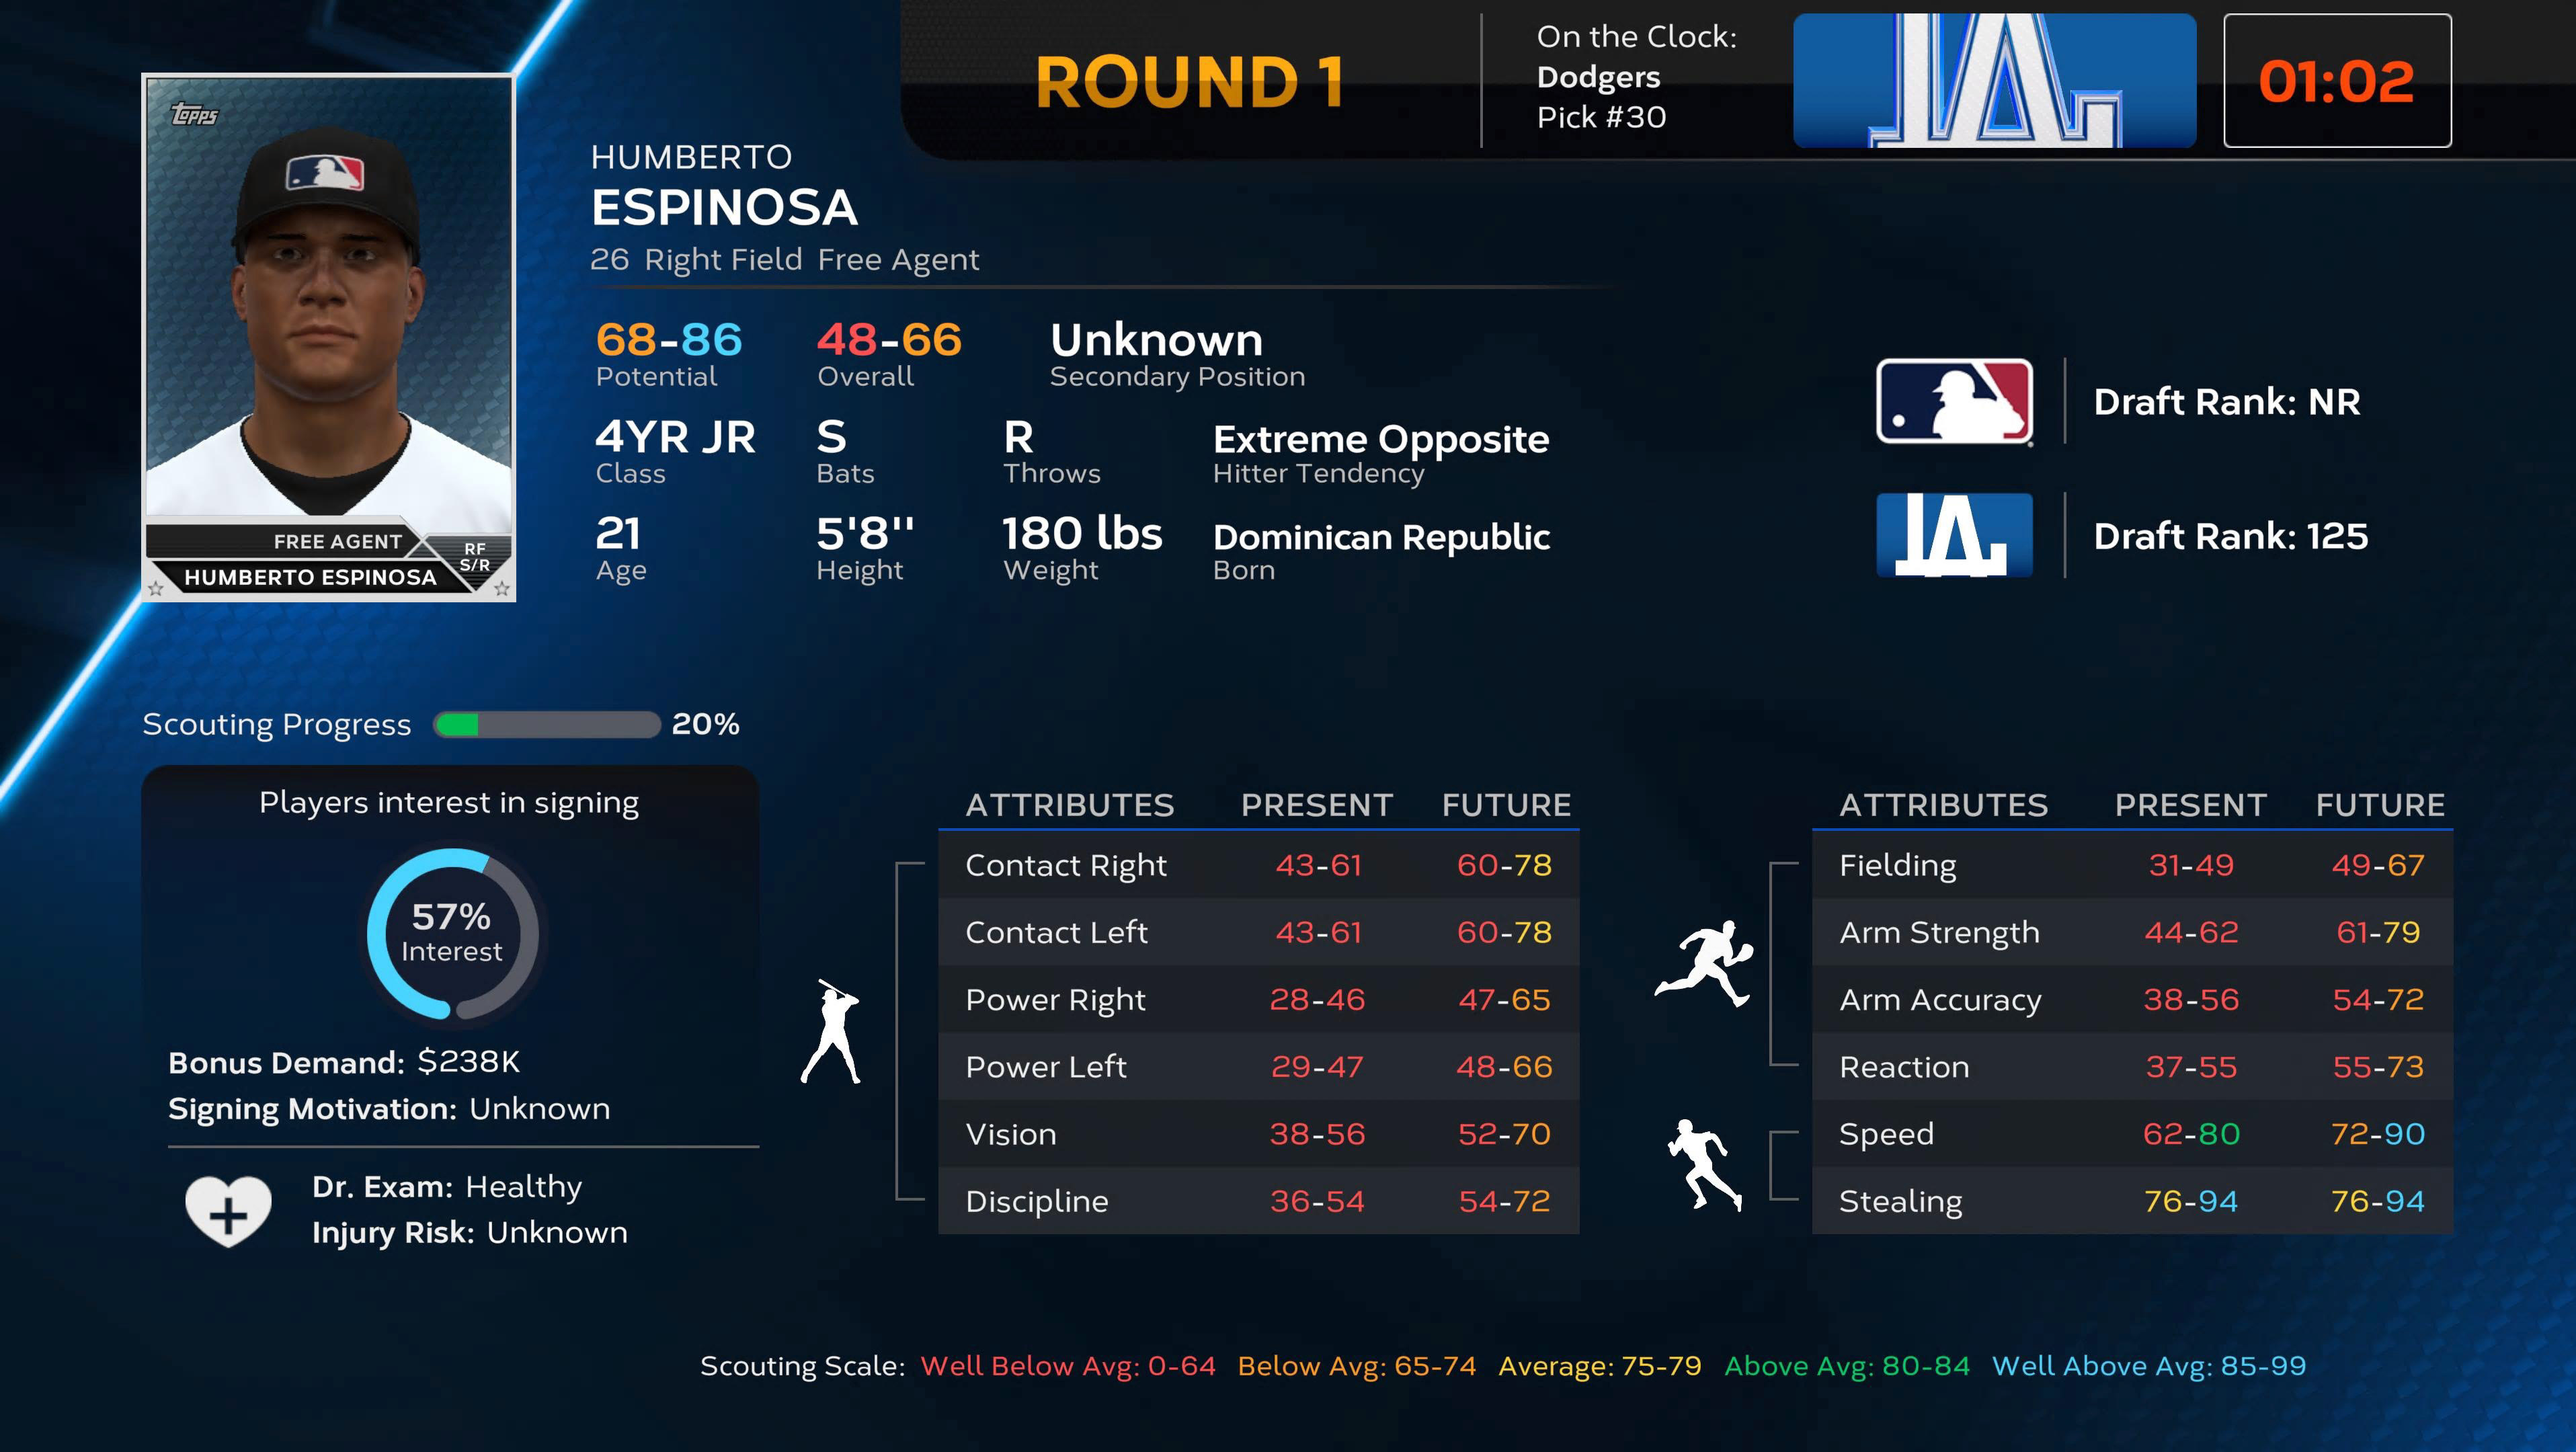Viewport: 2576px width, 1452px height.
Task: Select the Stealing attribute row
Action: [2131, 1201]
